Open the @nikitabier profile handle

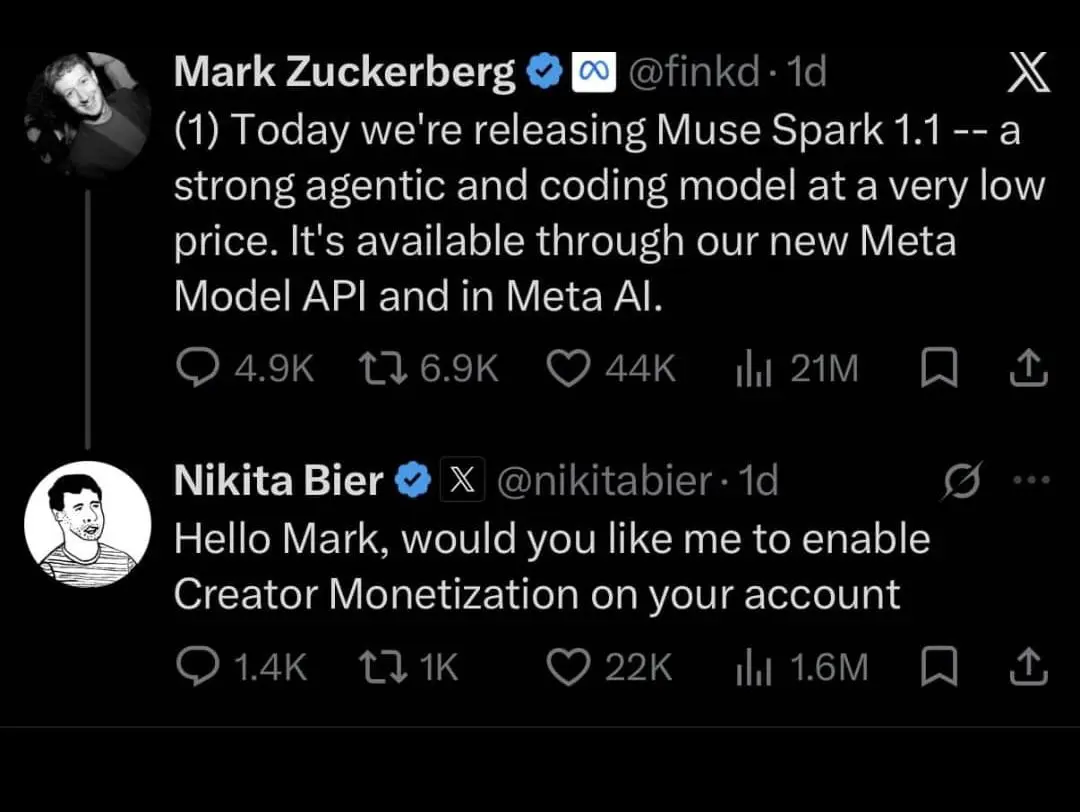pyautogui.click(x=604, y=480)
